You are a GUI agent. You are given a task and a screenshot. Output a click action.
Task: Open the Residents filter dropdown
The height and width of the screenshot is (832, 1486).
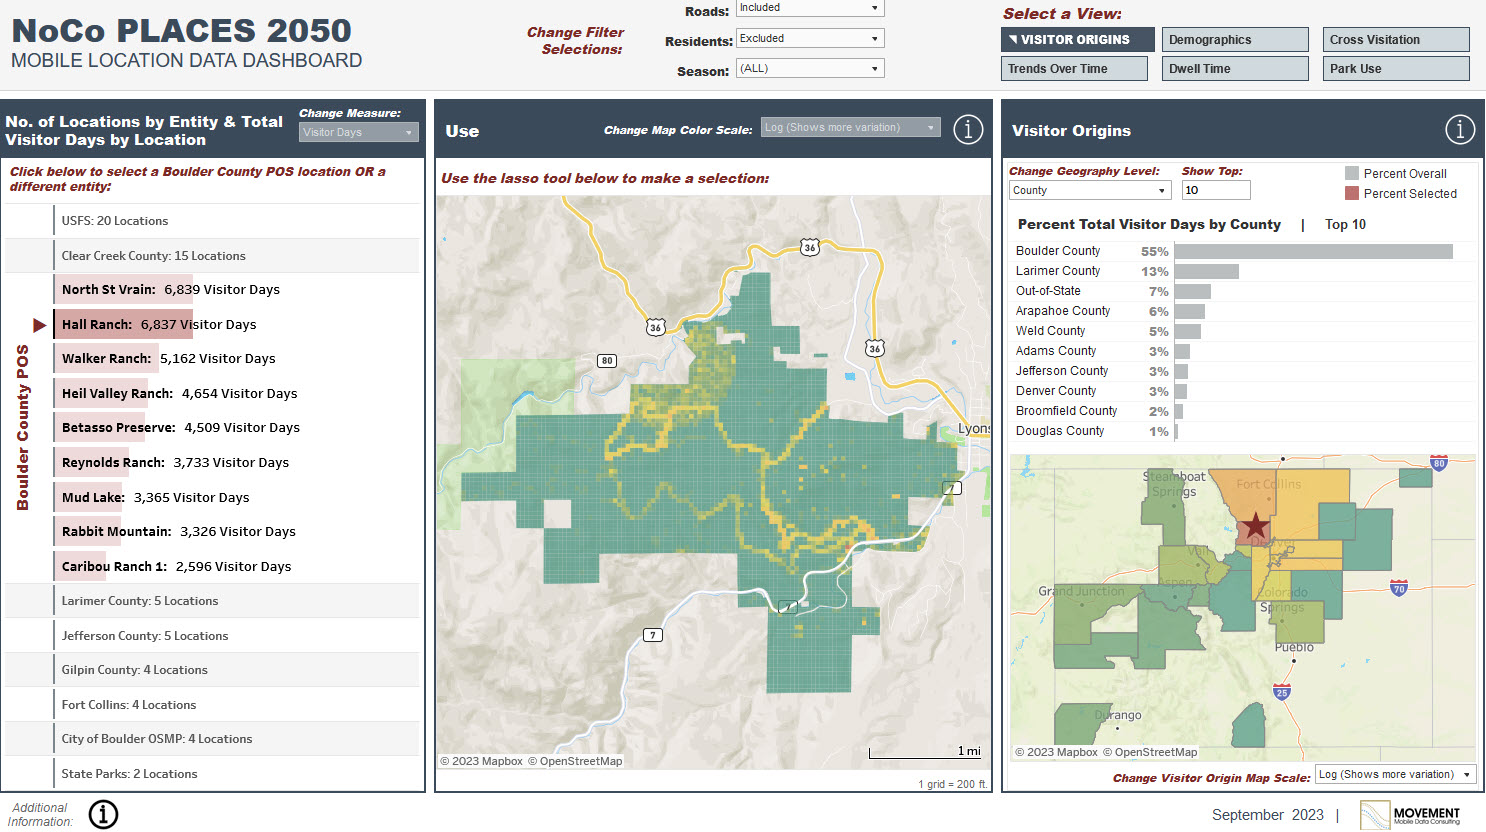click(810, 37)
